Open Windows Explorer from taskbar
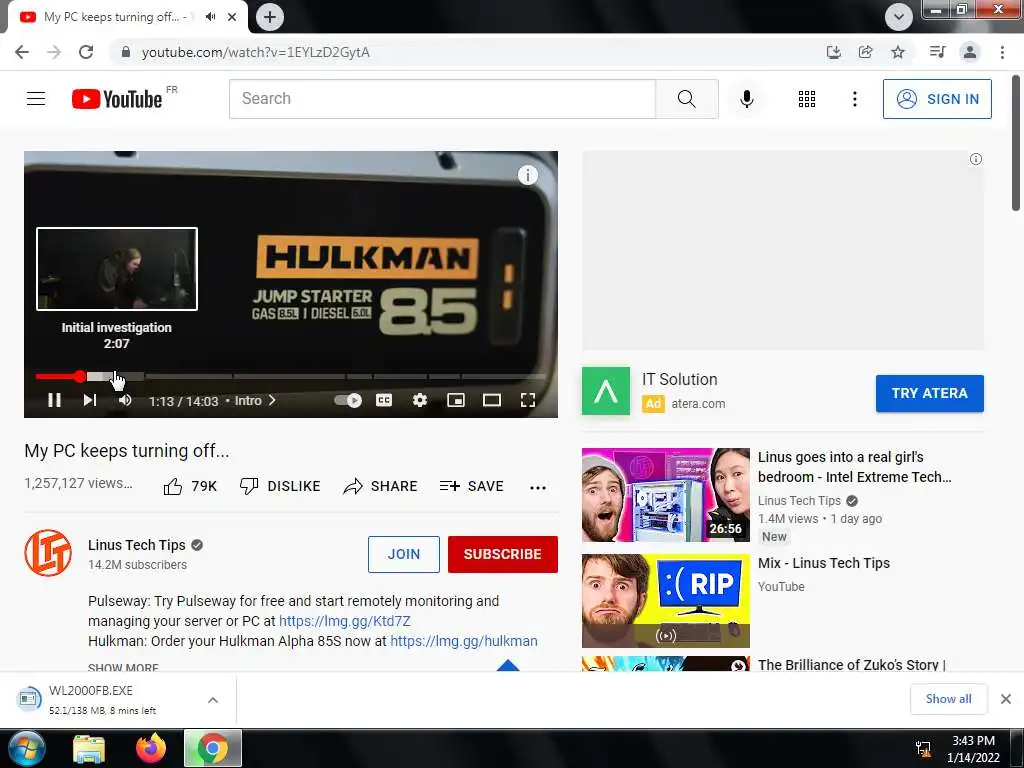Screen dimensions: 1024x768 [x=89, y=748]
